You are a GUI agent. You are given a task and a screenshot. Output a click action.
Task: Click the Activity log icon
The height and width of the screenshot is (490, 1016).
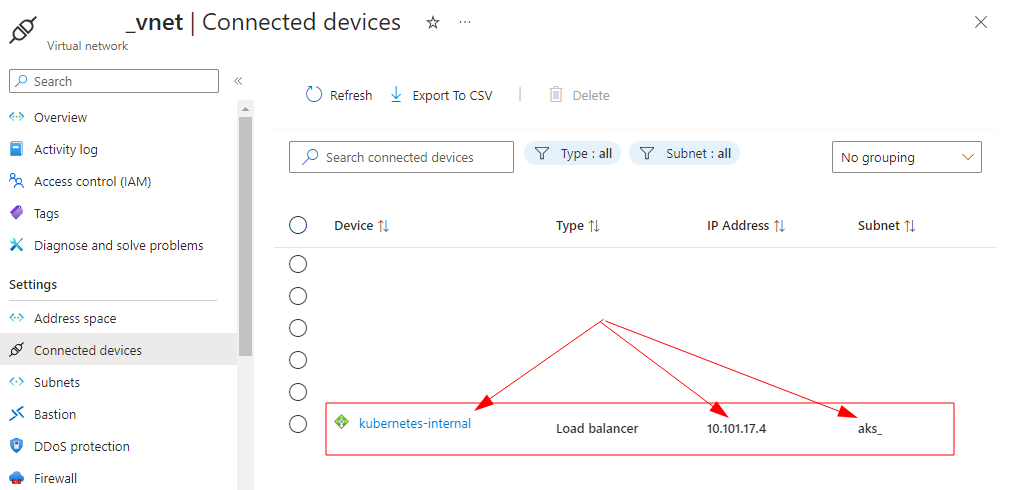click(16, 149)
